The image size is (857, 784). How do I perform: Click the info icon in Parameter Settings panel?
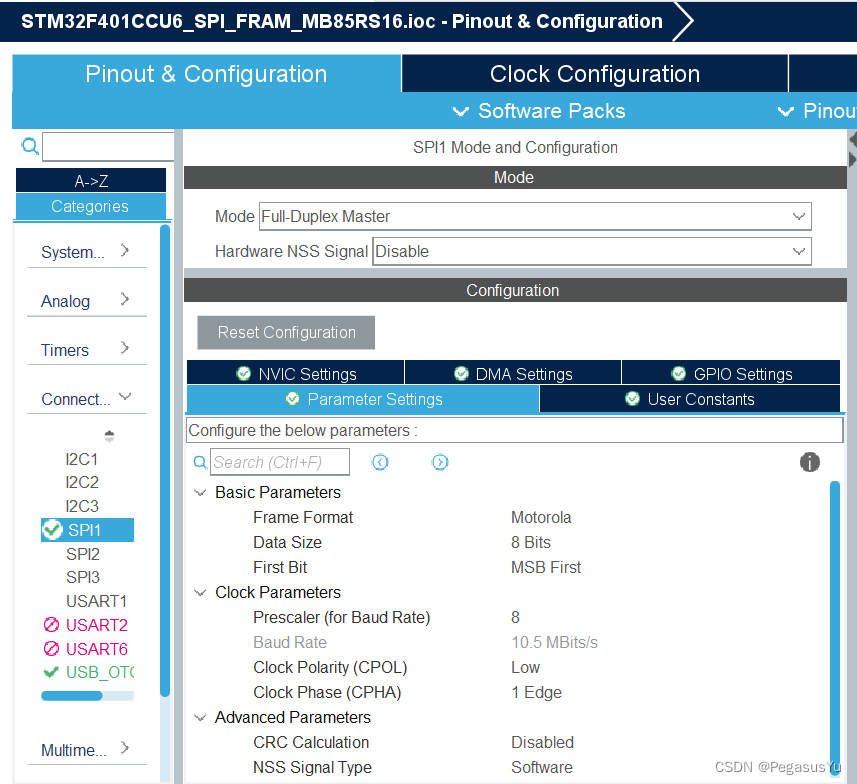[x=810, y=462]
